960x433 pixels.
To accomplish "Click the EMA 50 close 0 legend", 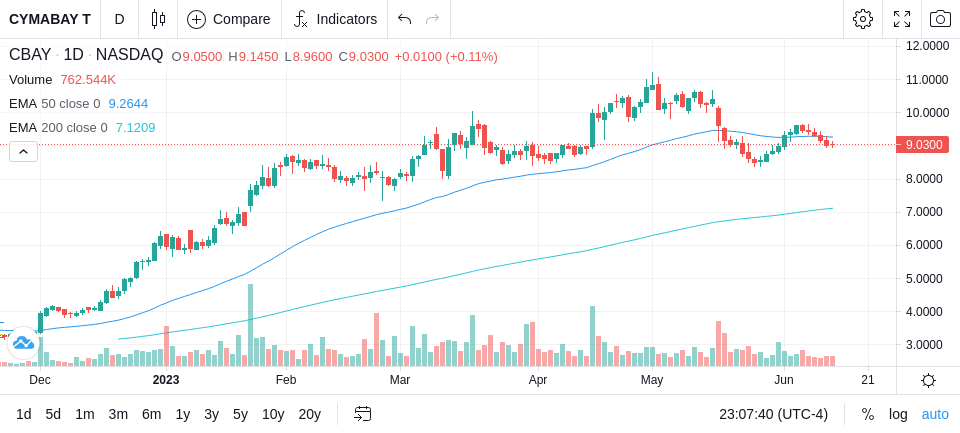I will click(54, 104).
